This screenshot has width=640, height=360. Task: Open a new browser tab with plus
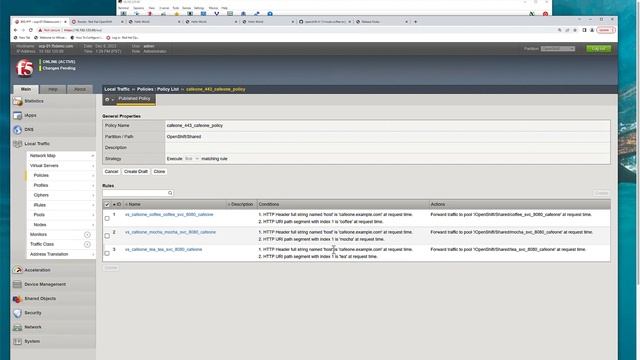click(416, 22)
